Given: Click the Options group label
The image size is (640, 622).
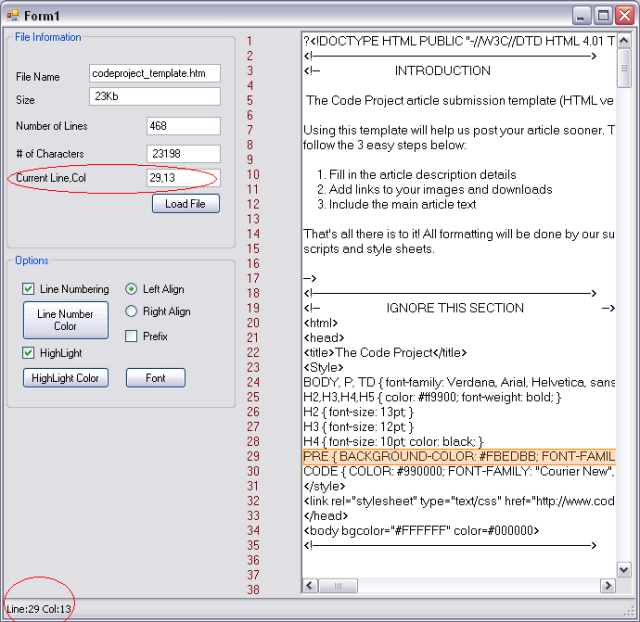Looking at the screenshot, I should point(32,260).
